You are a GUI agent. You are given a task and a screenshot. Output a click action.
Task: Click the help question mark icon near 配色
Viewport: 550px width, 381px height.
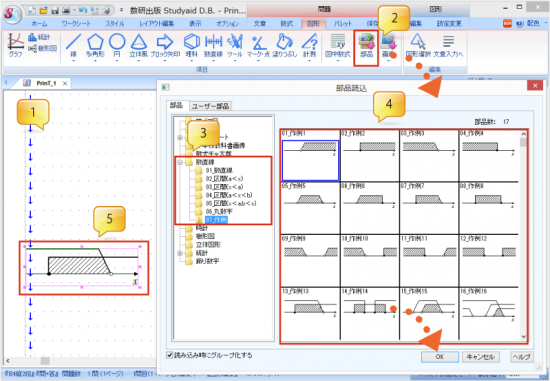(x=520, y=23)
